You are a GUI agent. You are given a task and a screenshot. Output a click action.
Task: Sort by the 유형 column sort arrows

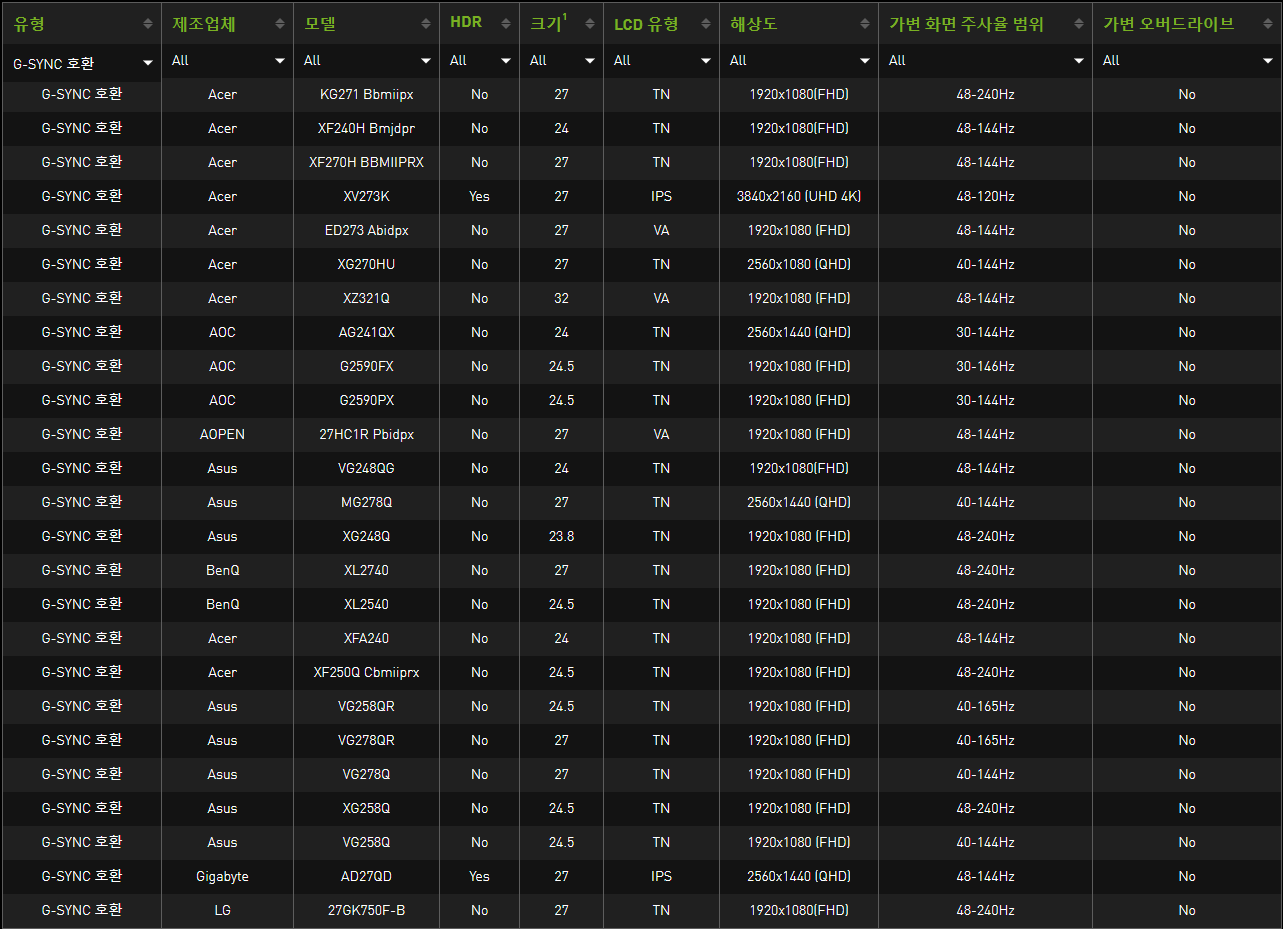tap(148, 23)
